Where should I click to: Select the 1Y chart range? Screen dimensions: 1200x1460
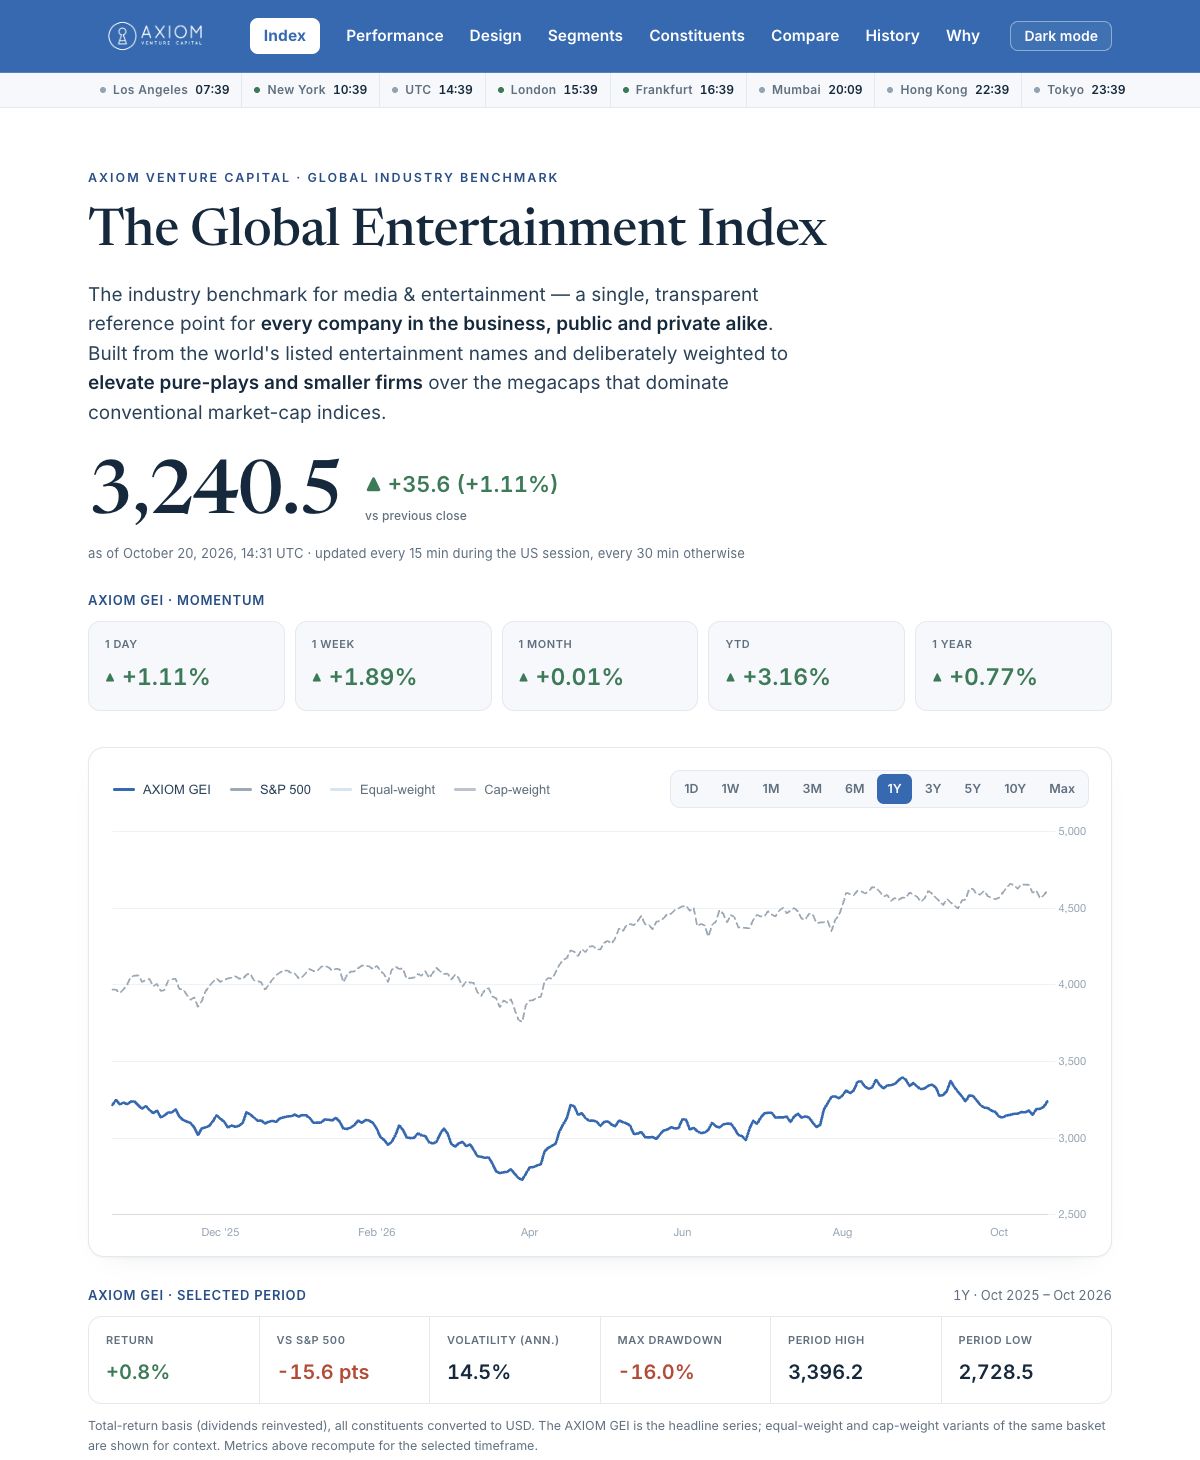coord(894,789)
